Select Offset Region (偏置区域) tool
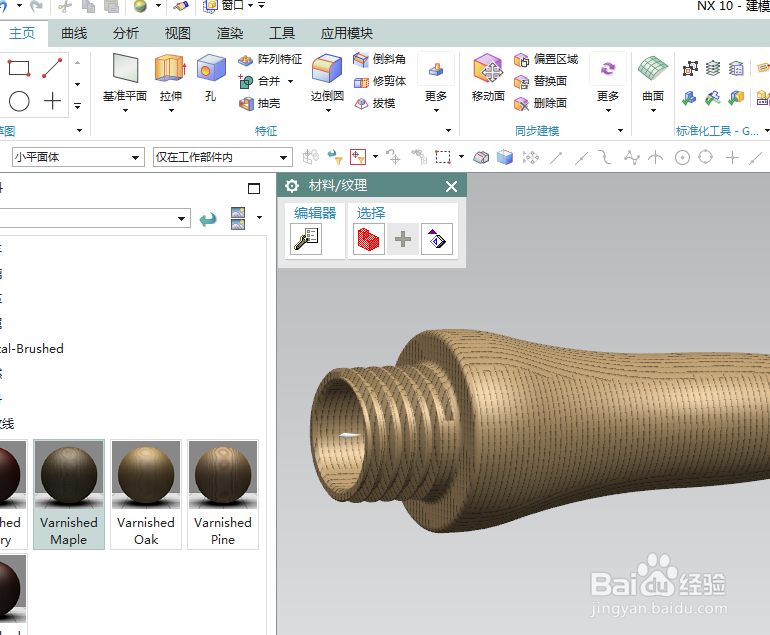 point(546,59)
